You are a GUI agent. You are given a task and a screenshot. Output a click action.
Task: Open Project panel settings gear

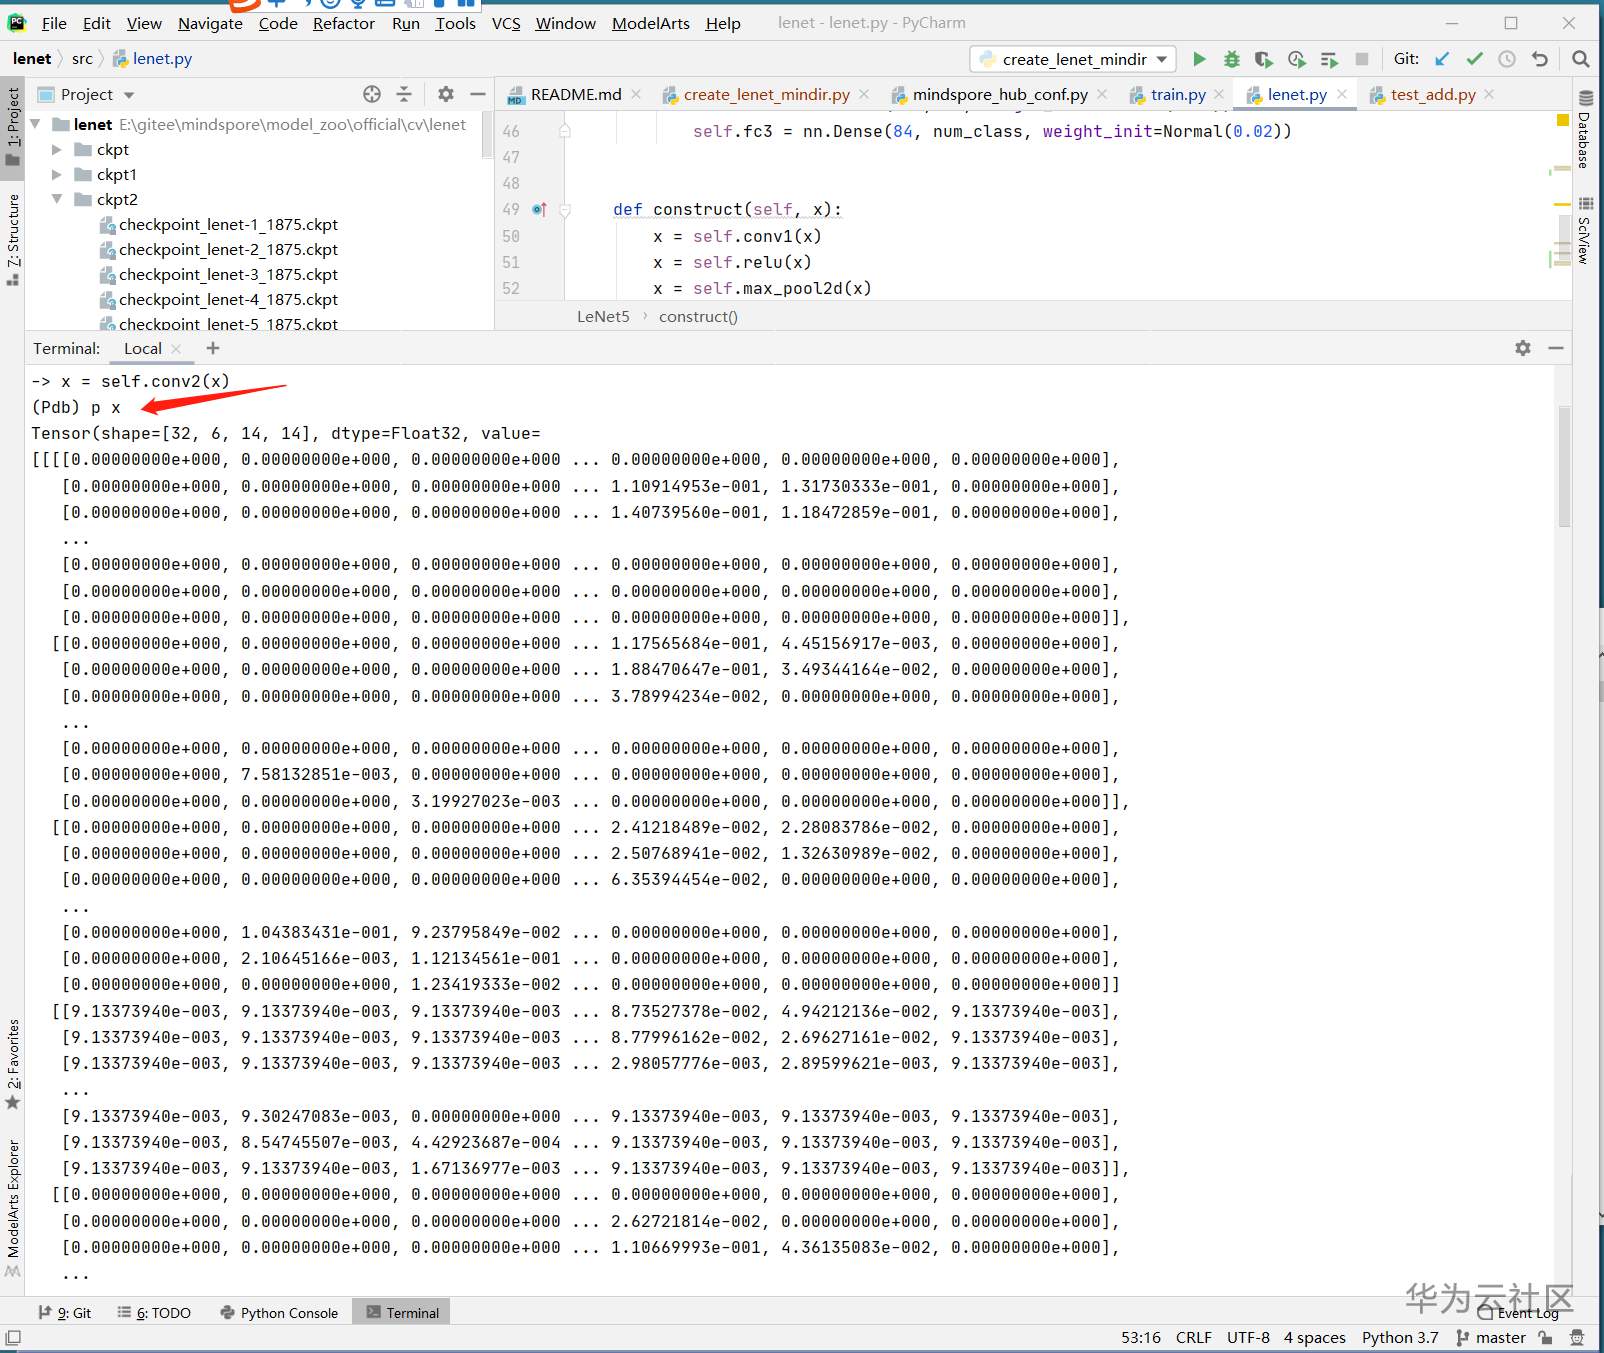[x=446, y=94]
